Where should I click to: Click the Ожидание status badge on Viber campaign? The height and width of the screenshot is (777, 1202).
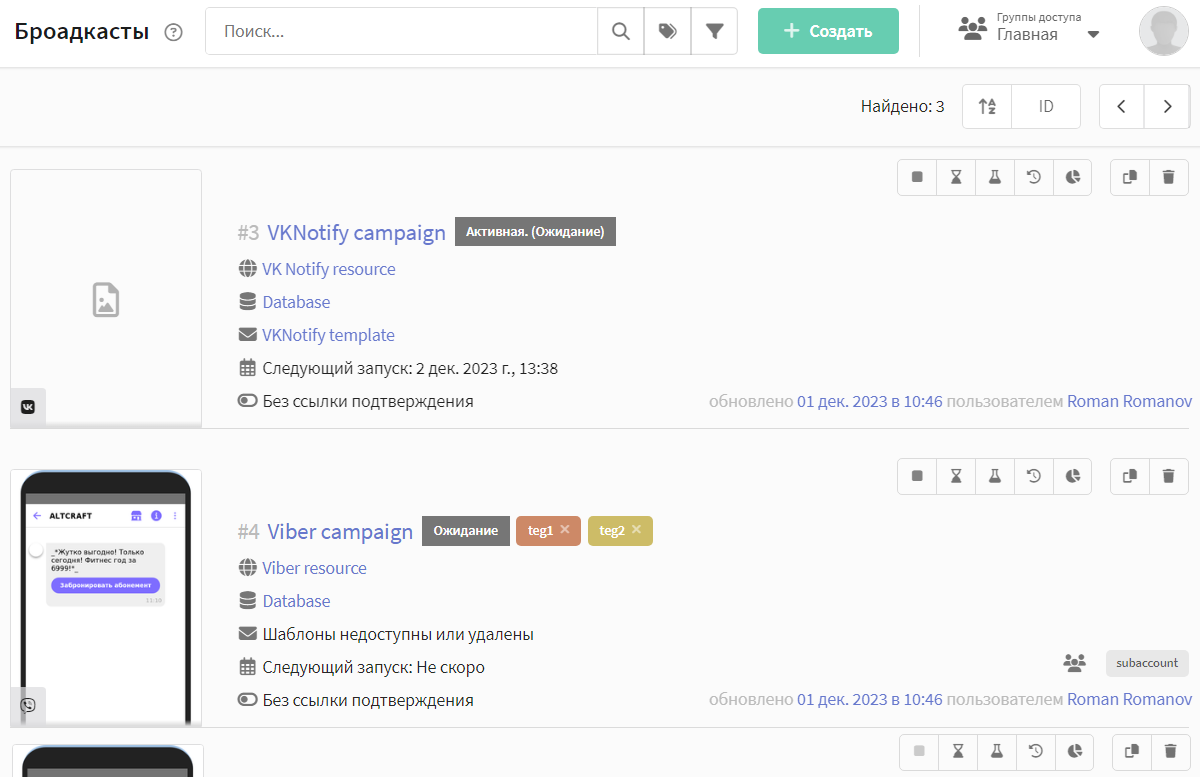tap(466, 531)
